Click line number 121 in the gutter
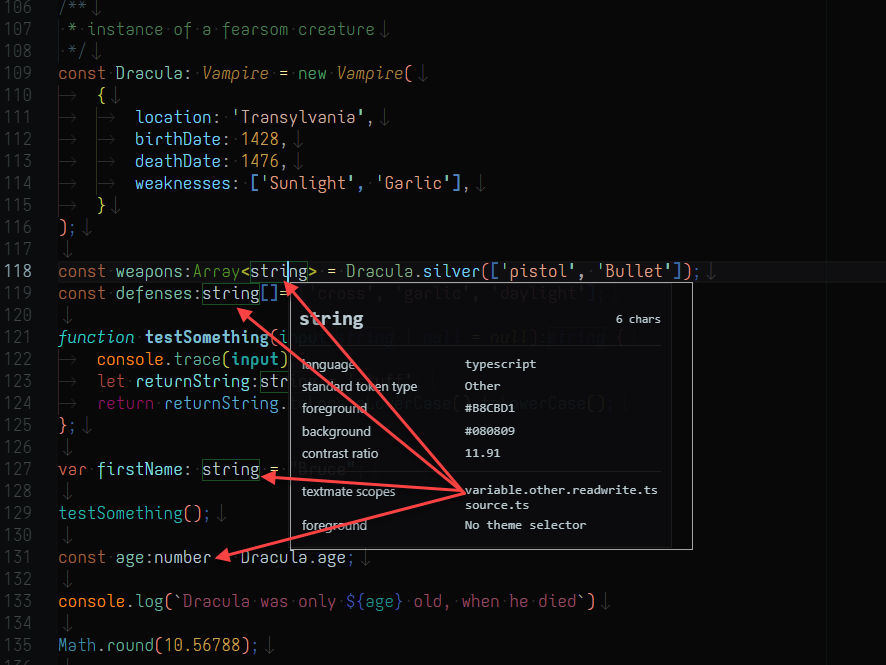886x665 pixels. coord(18,337)
